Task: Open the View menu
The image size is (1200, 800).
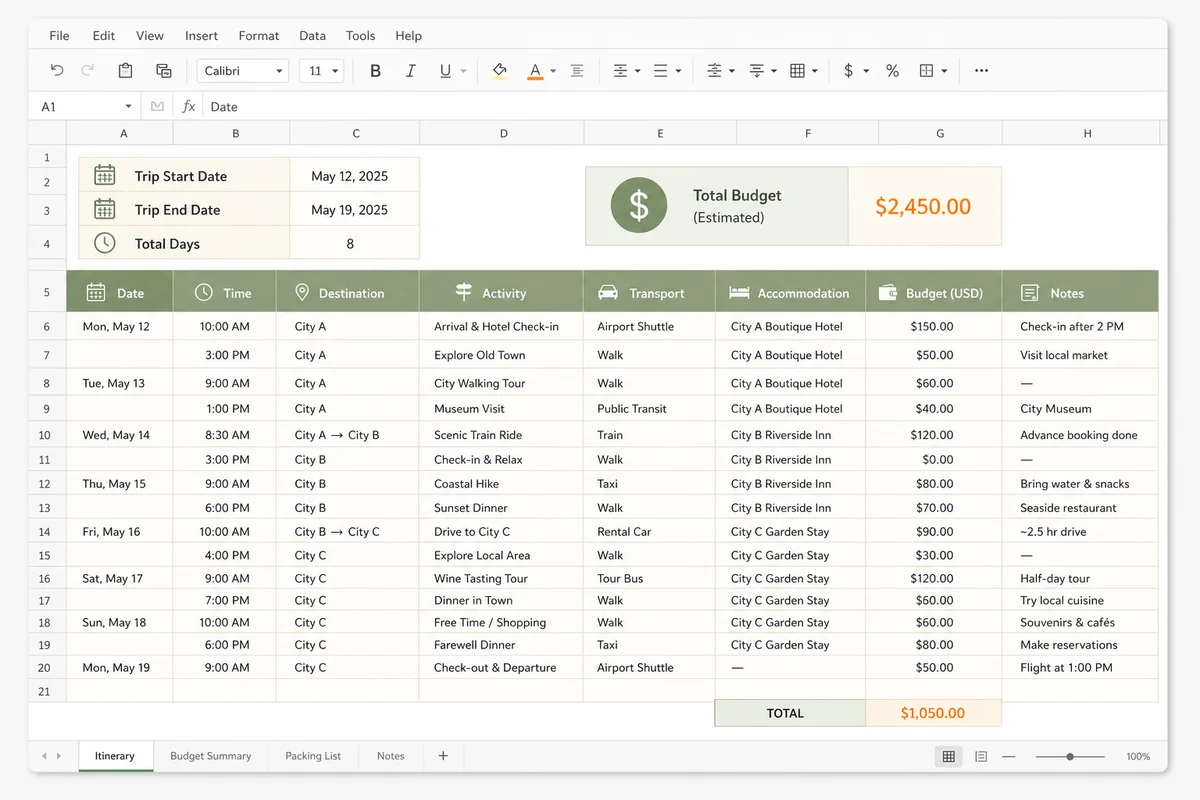Action: (x=150, y=35)
